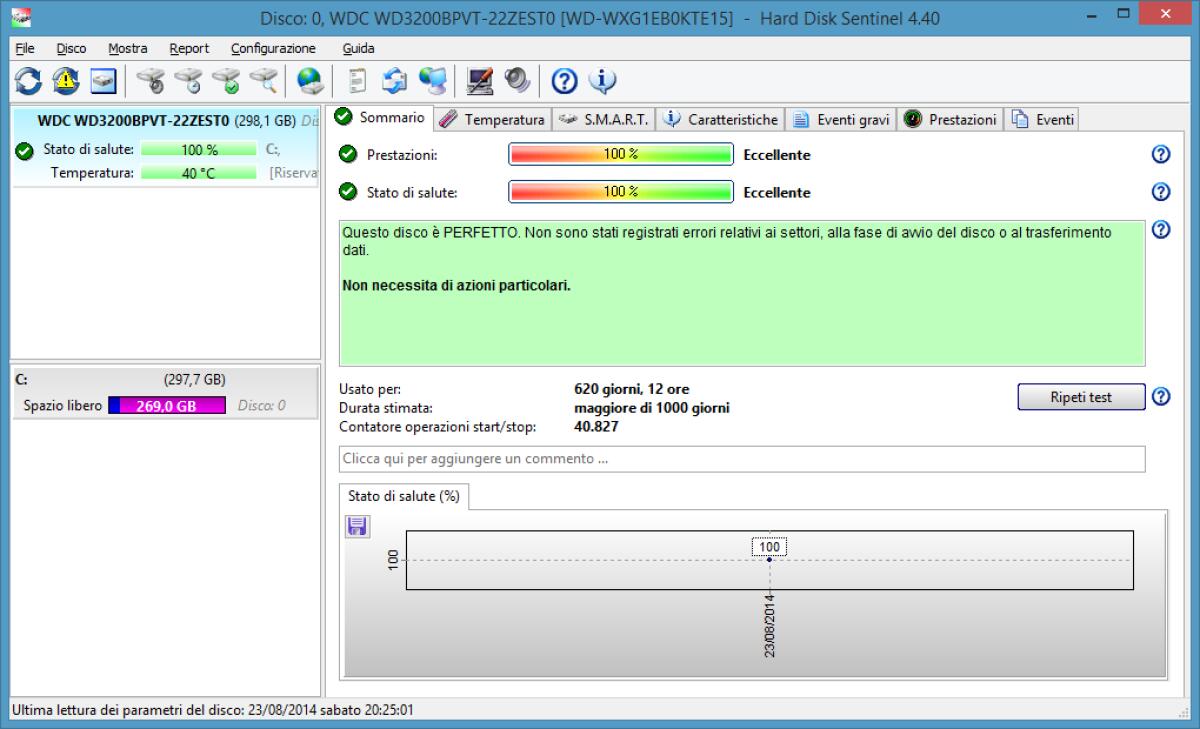Screen dimensions: 1200x729
Task: Click the help circle next to Prestazioni
Action: [x=1160, y=154]
